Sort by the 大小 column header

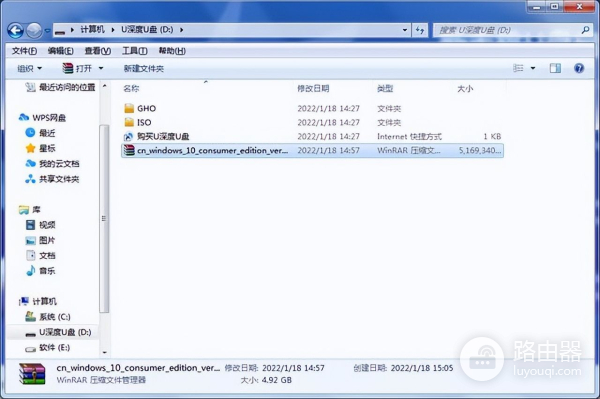click(465, 88)
